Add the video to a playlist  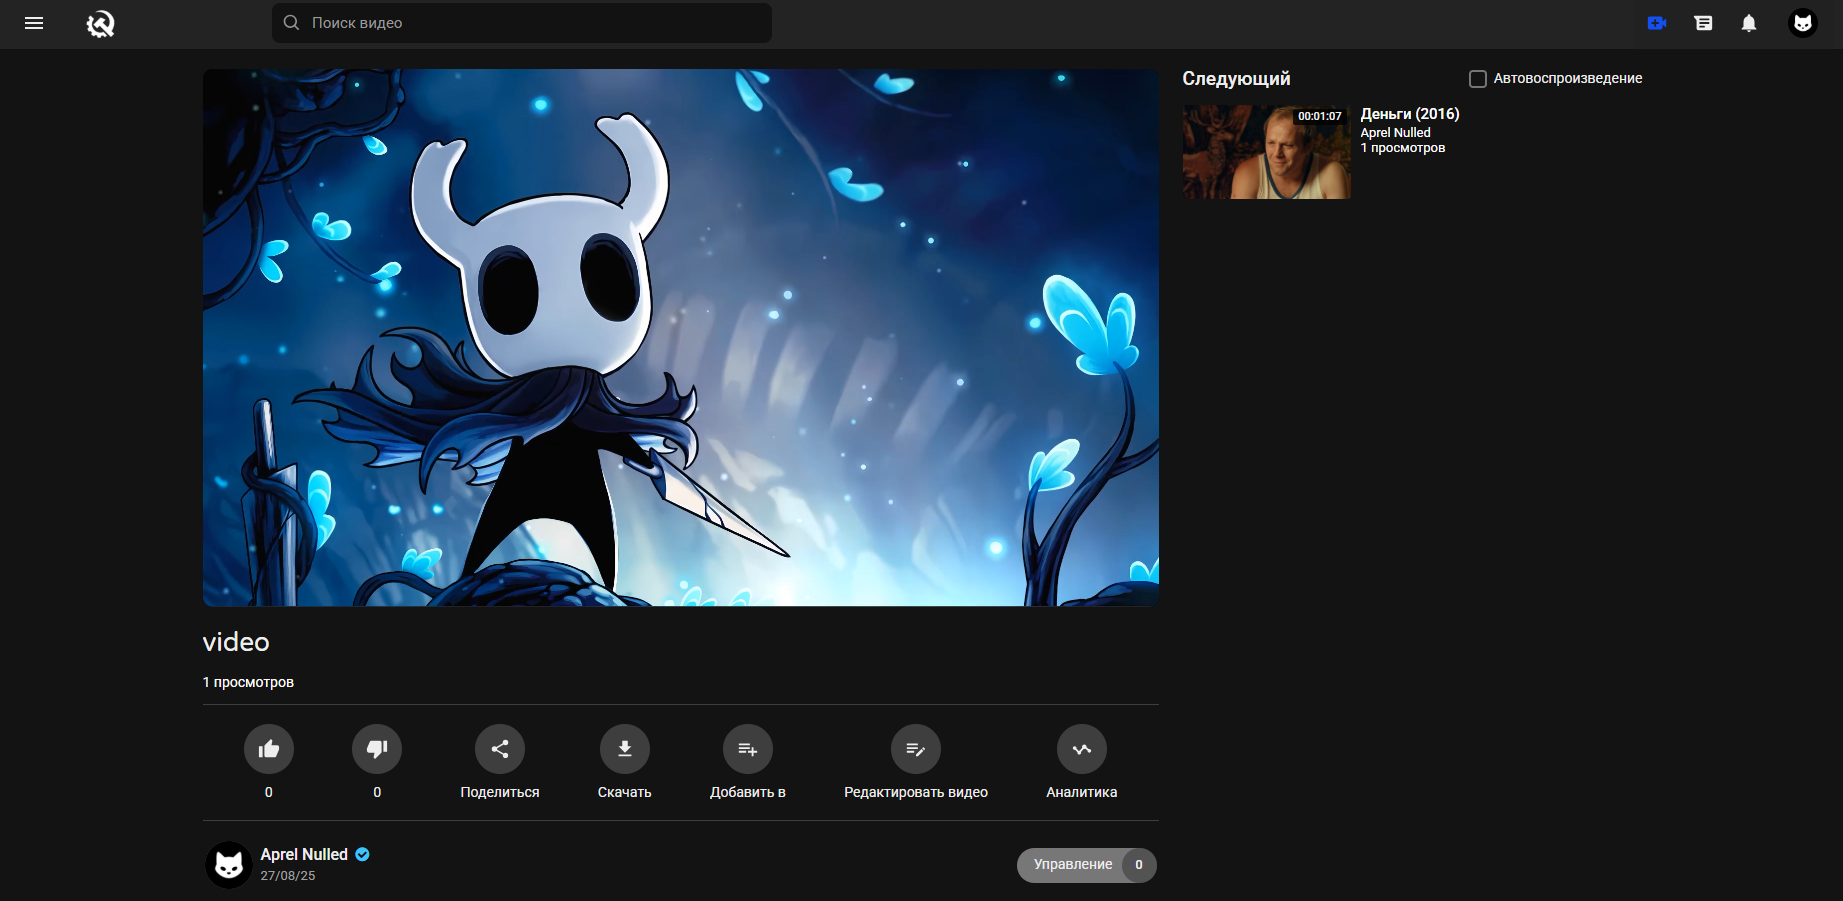[748, 749]
